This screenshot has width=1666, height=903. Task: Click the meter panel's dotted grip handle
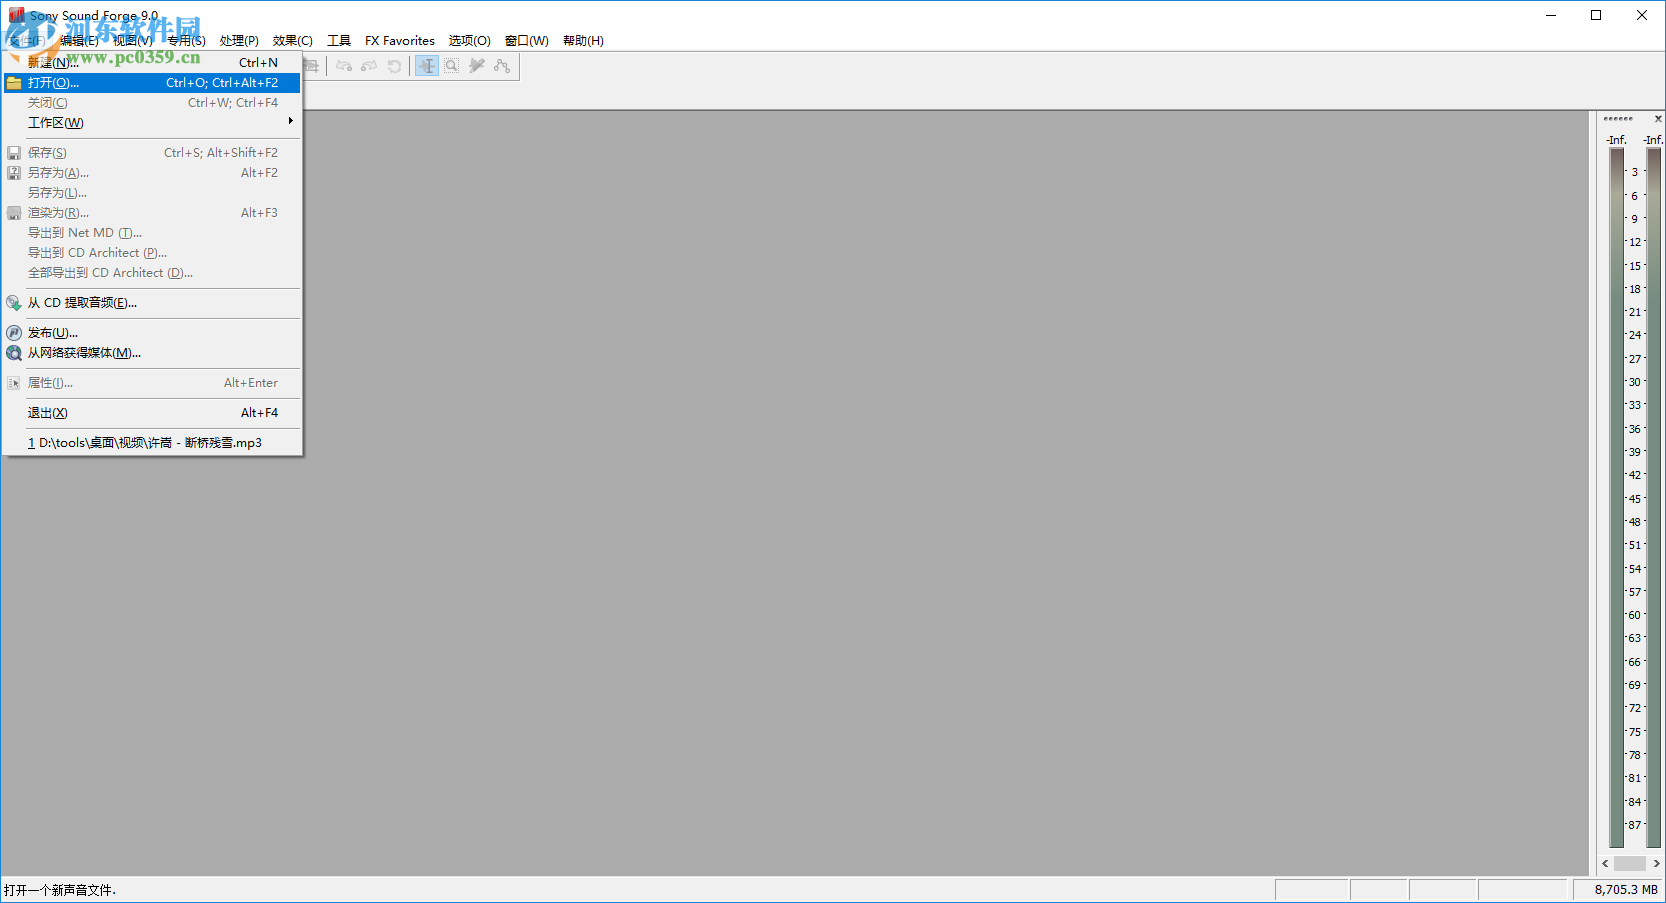pos(1618,119)
